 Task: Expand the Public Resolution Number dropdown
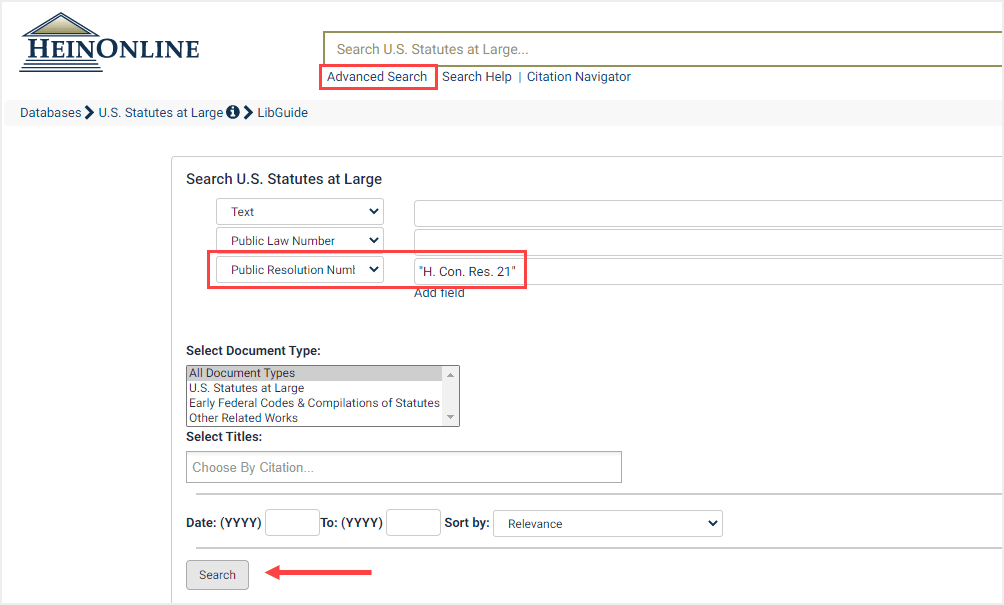pyautogui.click(x=300, y=270)
